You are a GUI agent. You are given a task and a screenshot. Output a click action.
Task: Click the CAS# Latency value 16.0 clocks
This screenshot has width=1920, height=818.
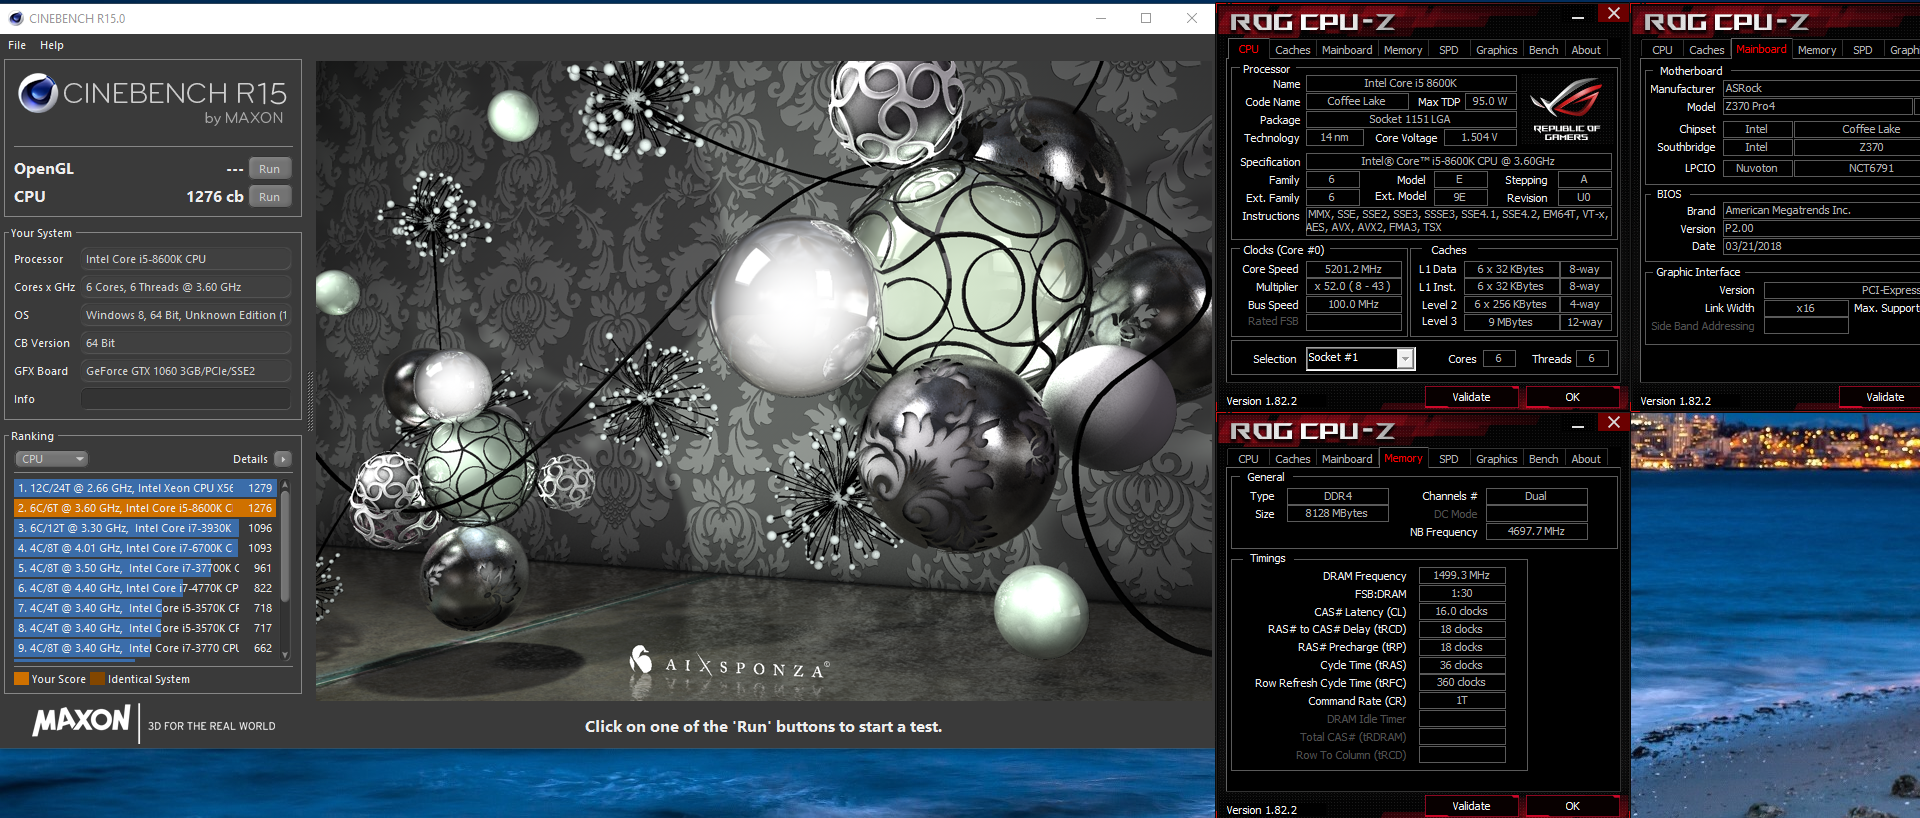(x=1462, y=611)
